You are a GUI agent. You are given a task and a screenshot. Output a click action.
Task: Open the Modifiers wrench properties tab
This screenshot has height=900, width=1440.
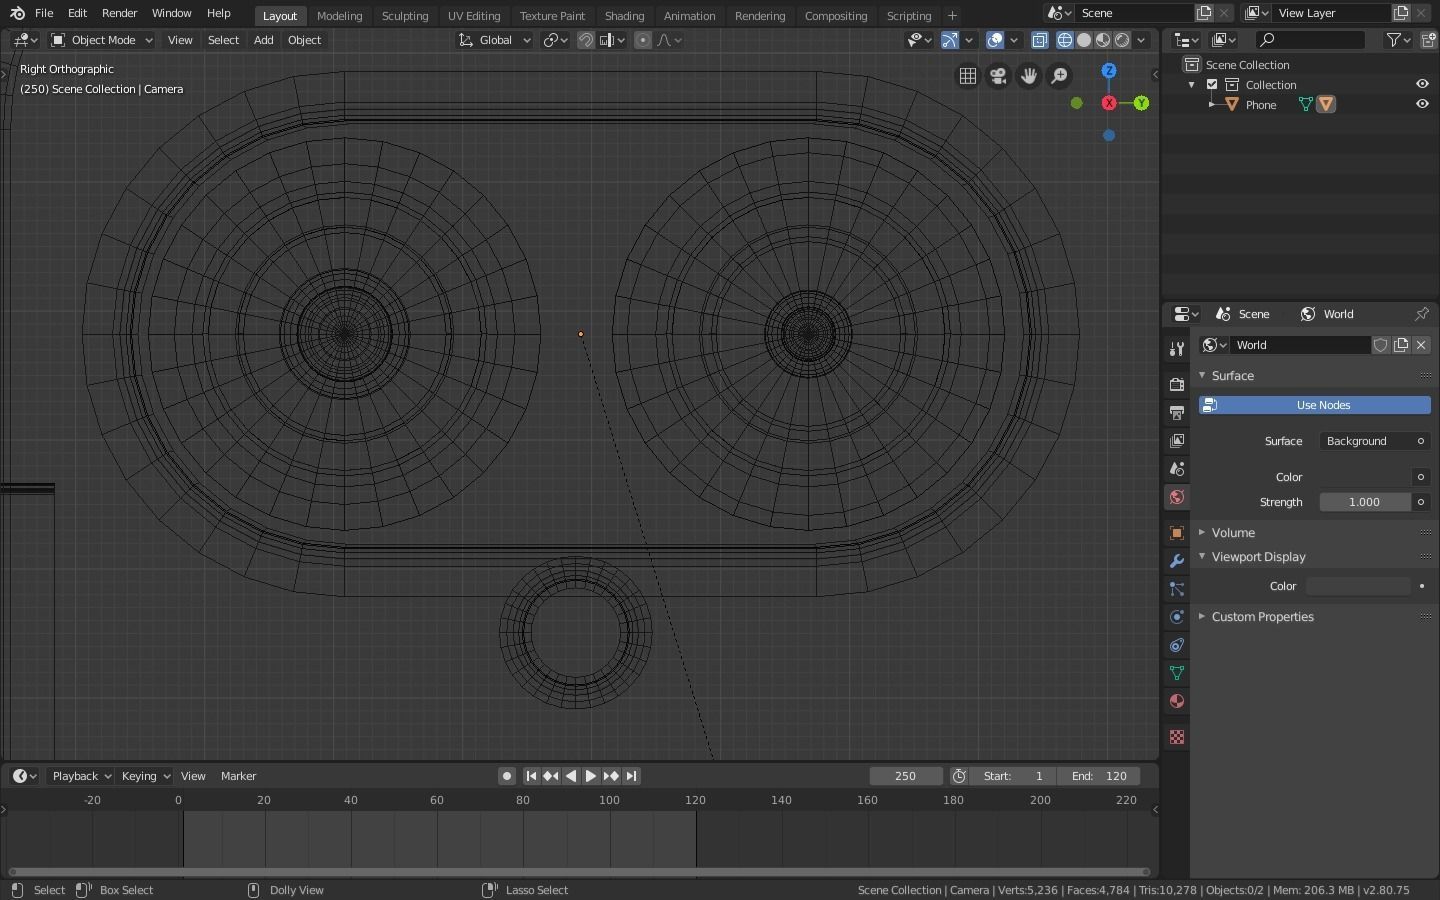[1177, 561]
